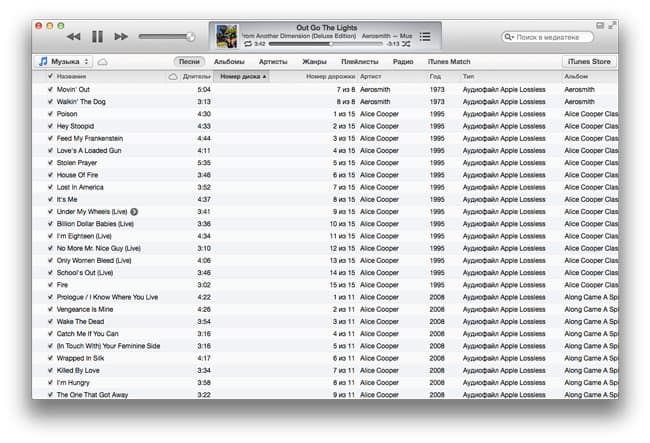The width and height of the screenshot is (650, 443).
Task: Open the iTunes Store button
Action: 589,62
